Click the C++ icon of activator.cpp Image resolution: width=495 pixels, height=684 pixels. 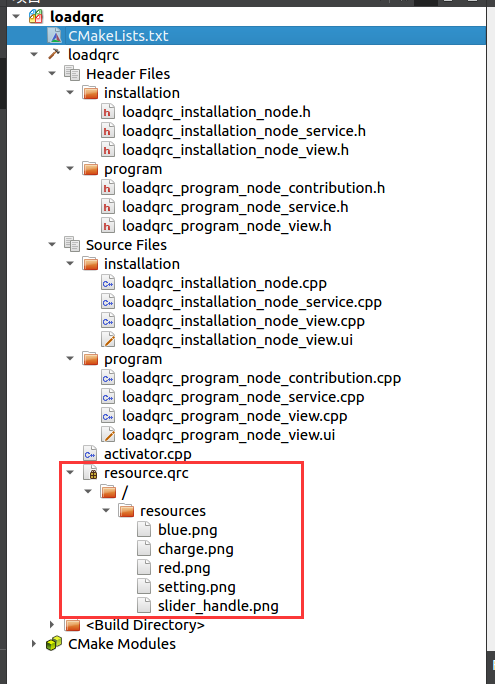point(90,454)
